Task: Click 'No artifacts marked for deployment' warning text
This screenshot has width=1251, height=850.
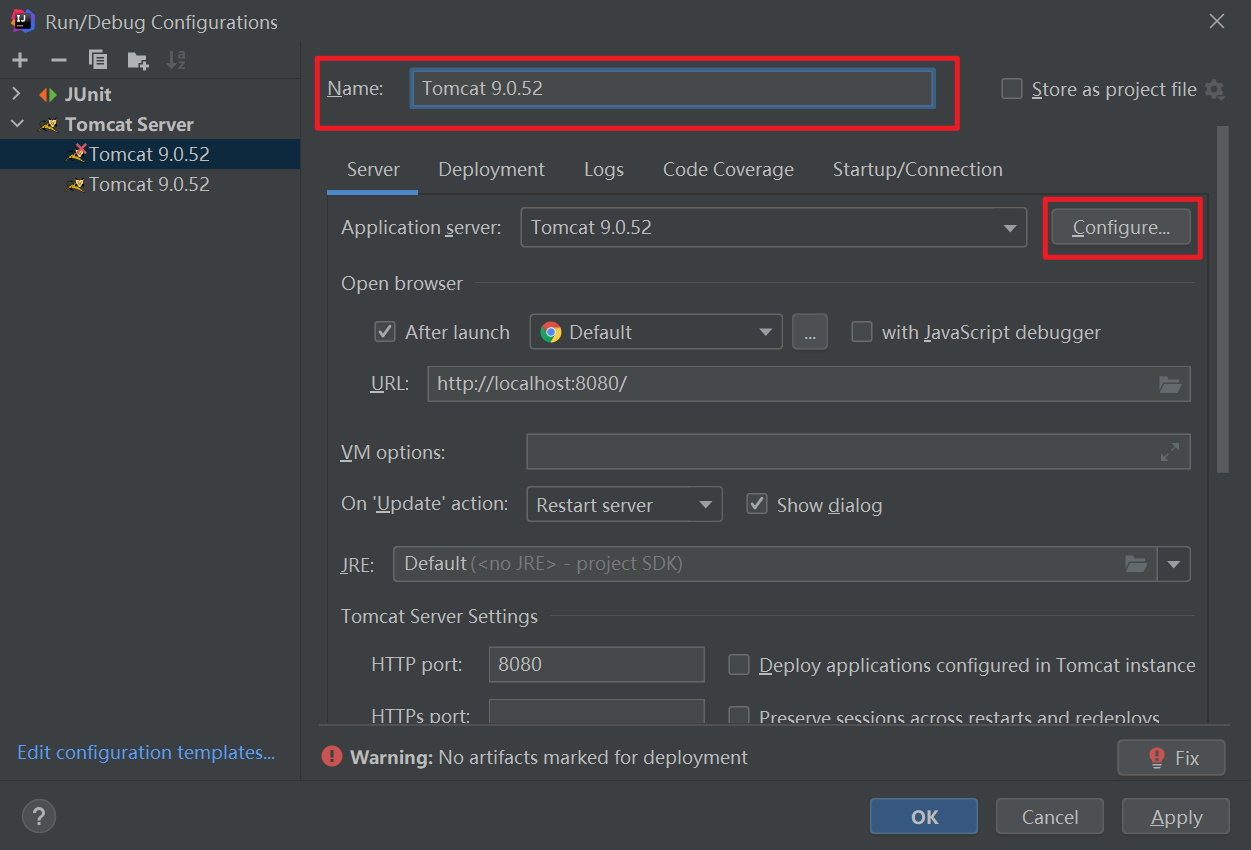Action: [x=593, y=757]
